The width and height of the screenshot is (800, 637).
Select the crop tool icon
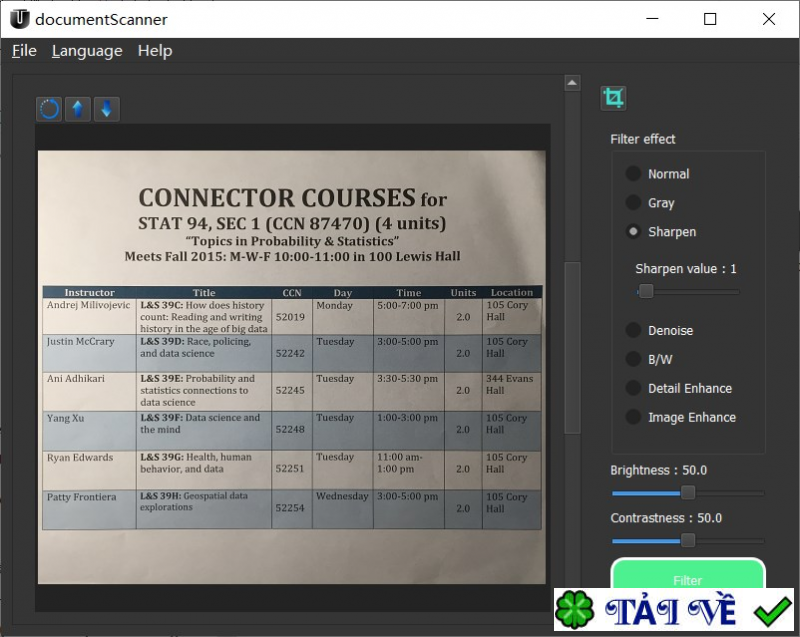(613, 98)
